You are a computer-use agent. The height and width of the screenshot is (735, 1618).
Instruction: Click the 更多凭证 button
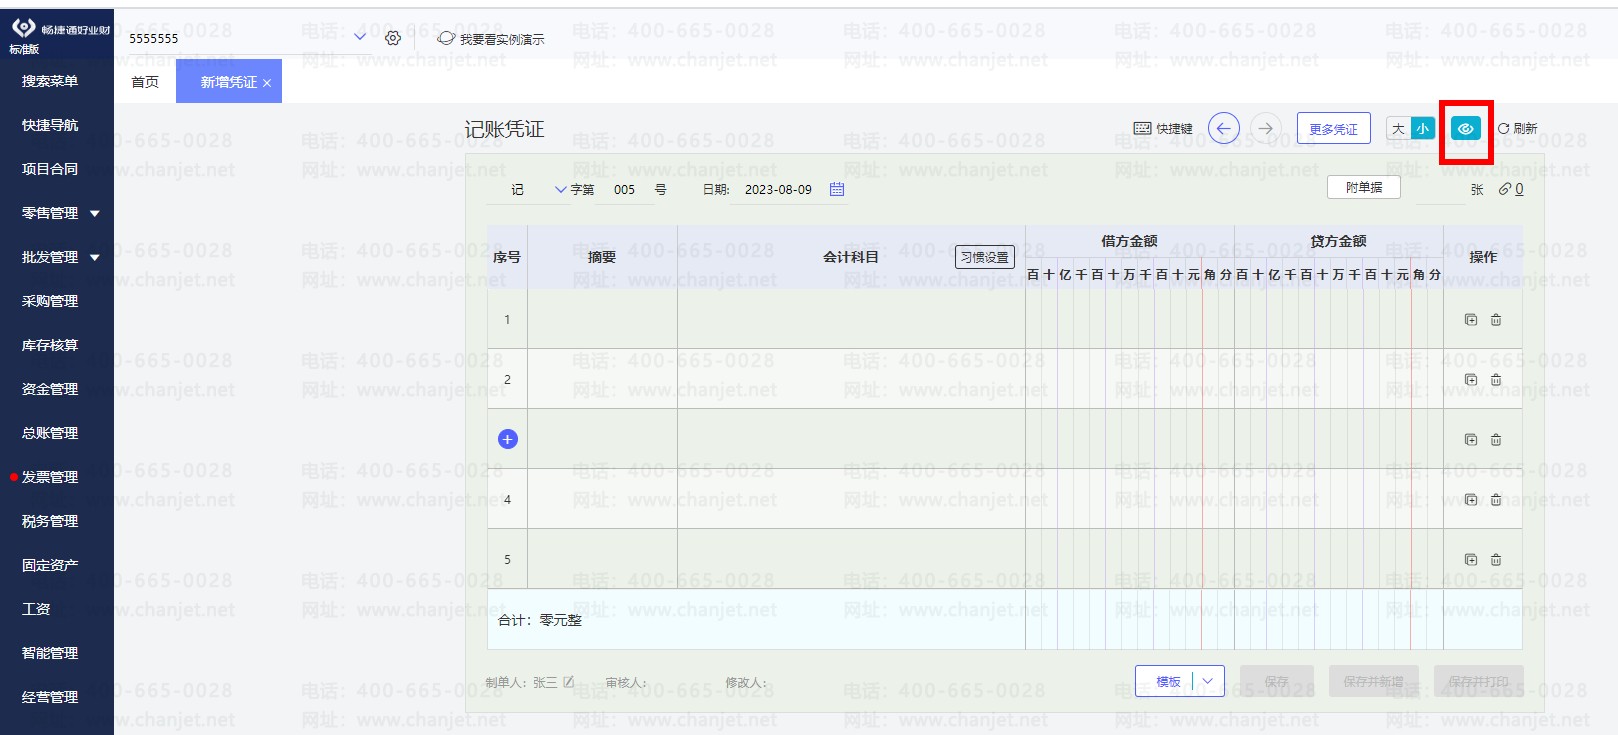point(1333,129)
